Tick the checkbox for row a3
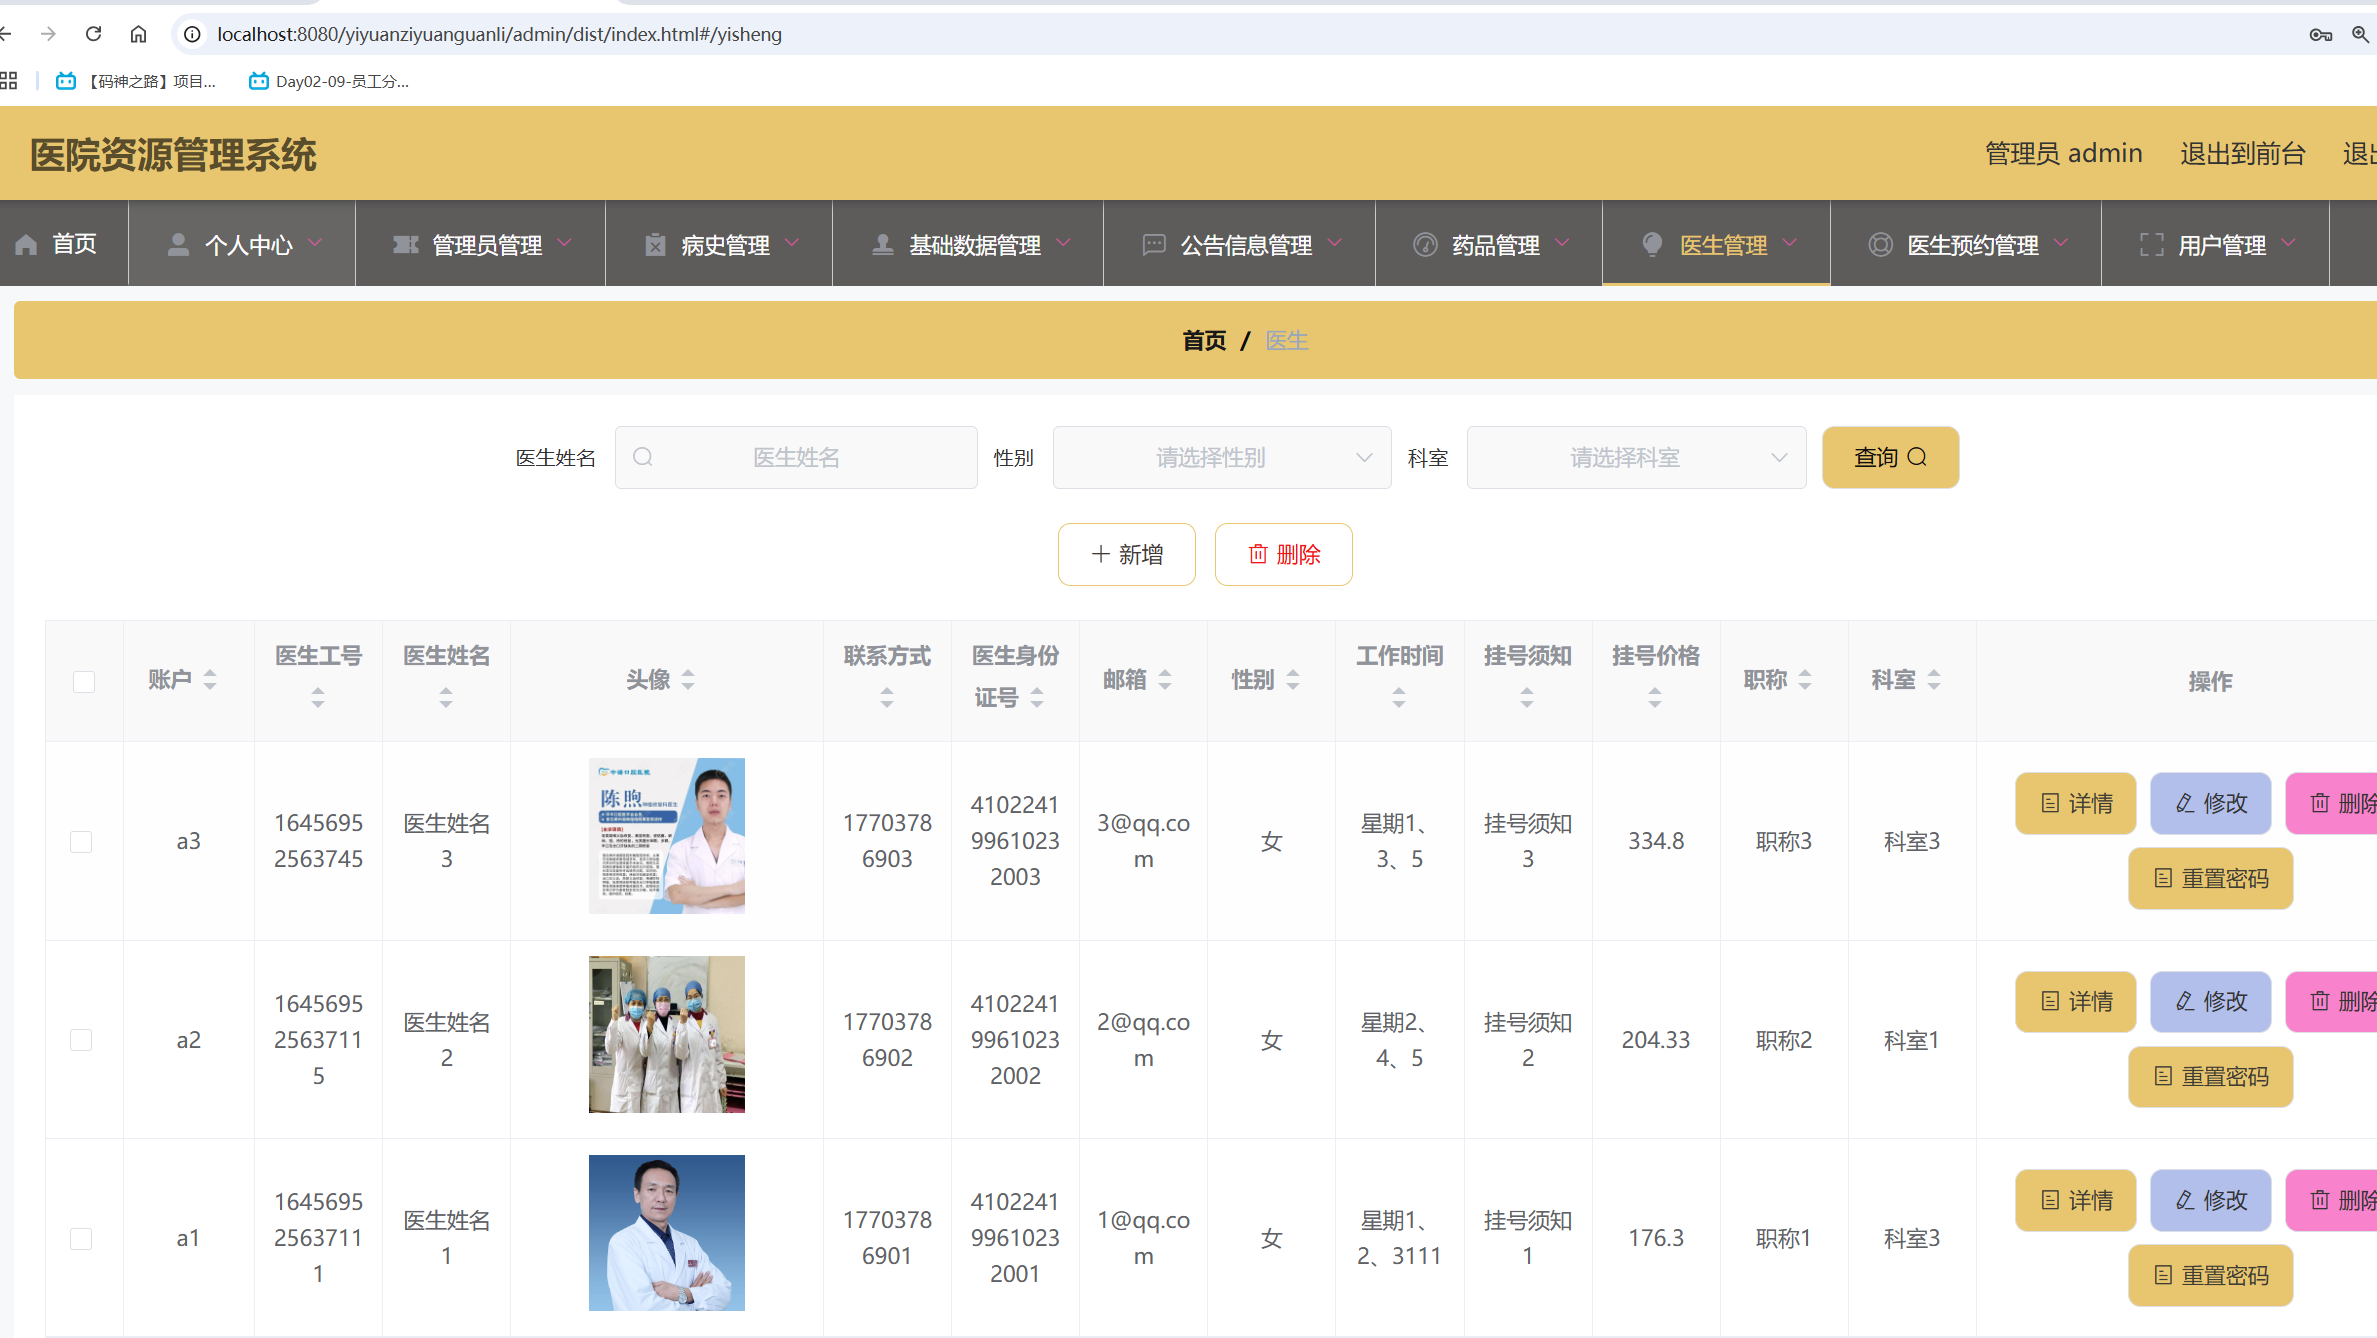Screen dimensions: 2377x1338 coord(82,842)
